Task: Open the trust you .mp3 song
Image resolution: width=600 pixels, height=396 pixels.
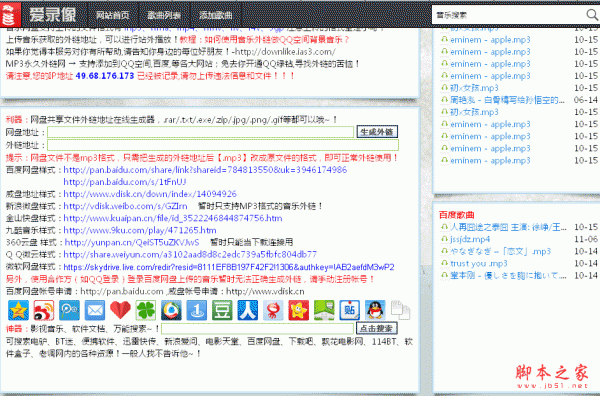Action: [x=479, y=263]
